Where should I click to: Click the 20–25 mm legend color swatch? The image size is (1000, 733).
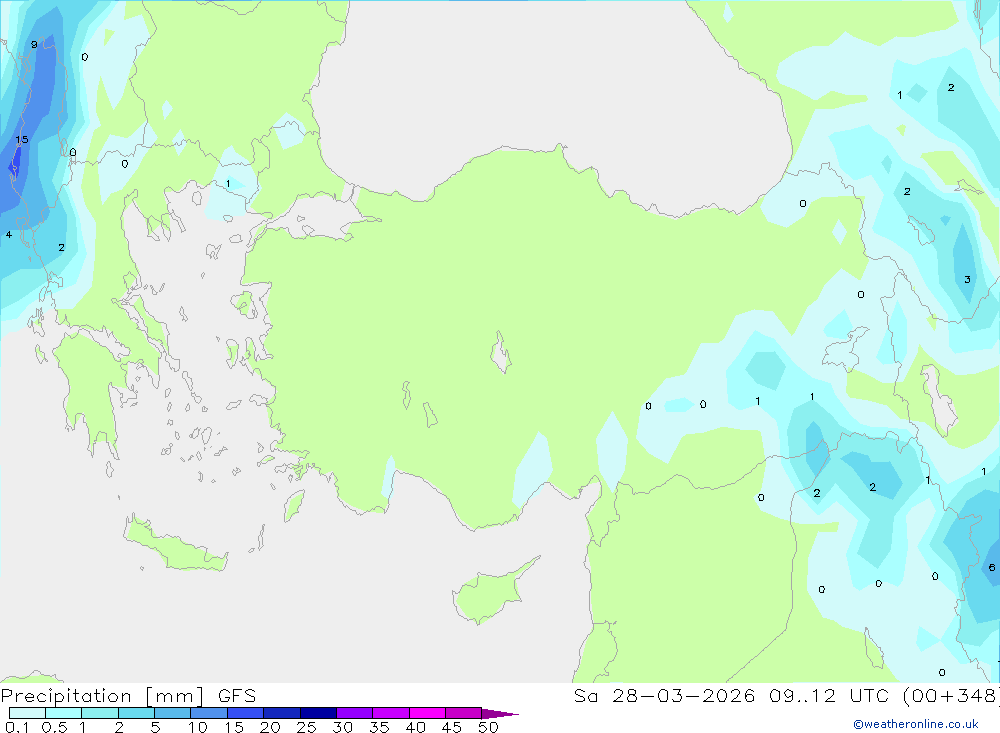(282, 713)
